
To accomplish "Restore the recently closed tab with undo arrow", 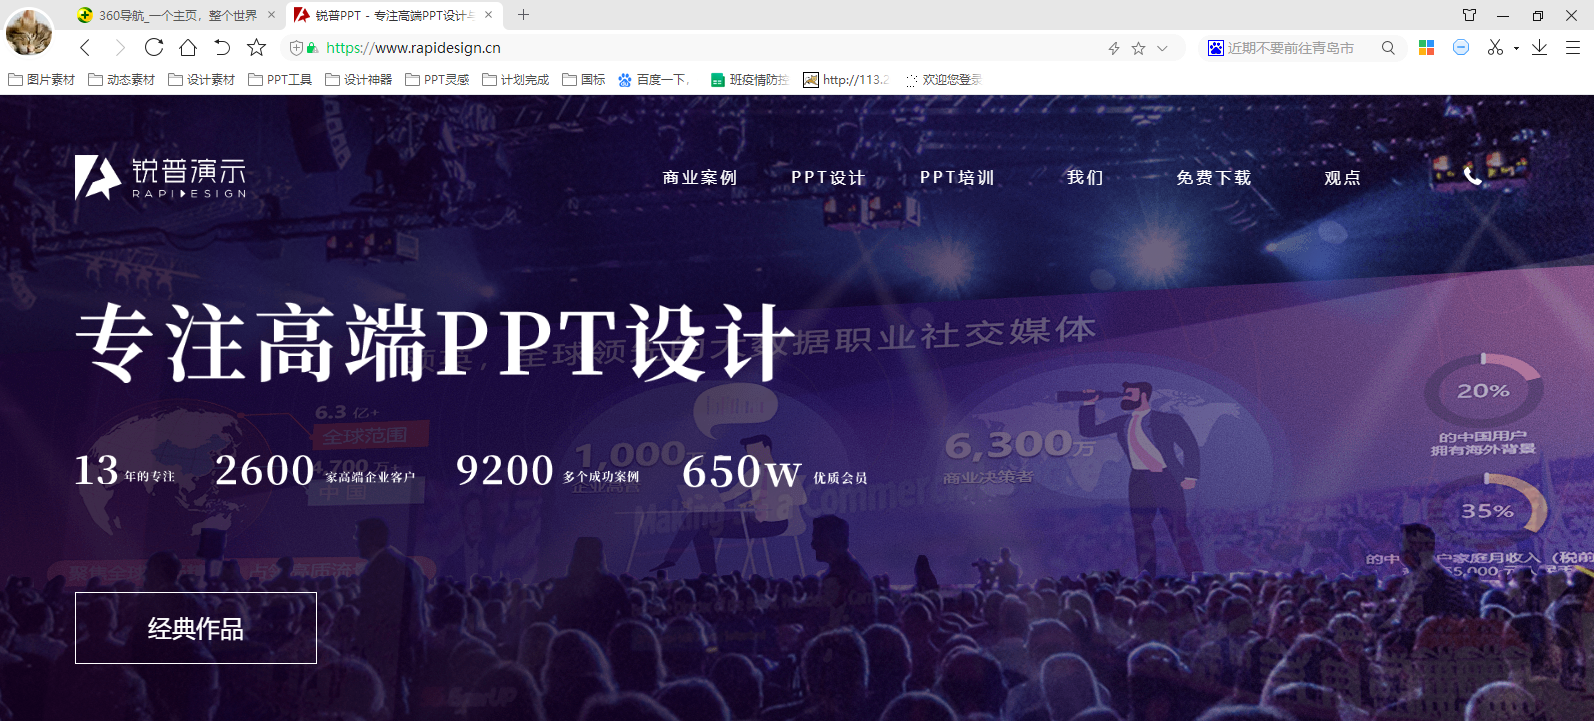I will coord(222,47).
